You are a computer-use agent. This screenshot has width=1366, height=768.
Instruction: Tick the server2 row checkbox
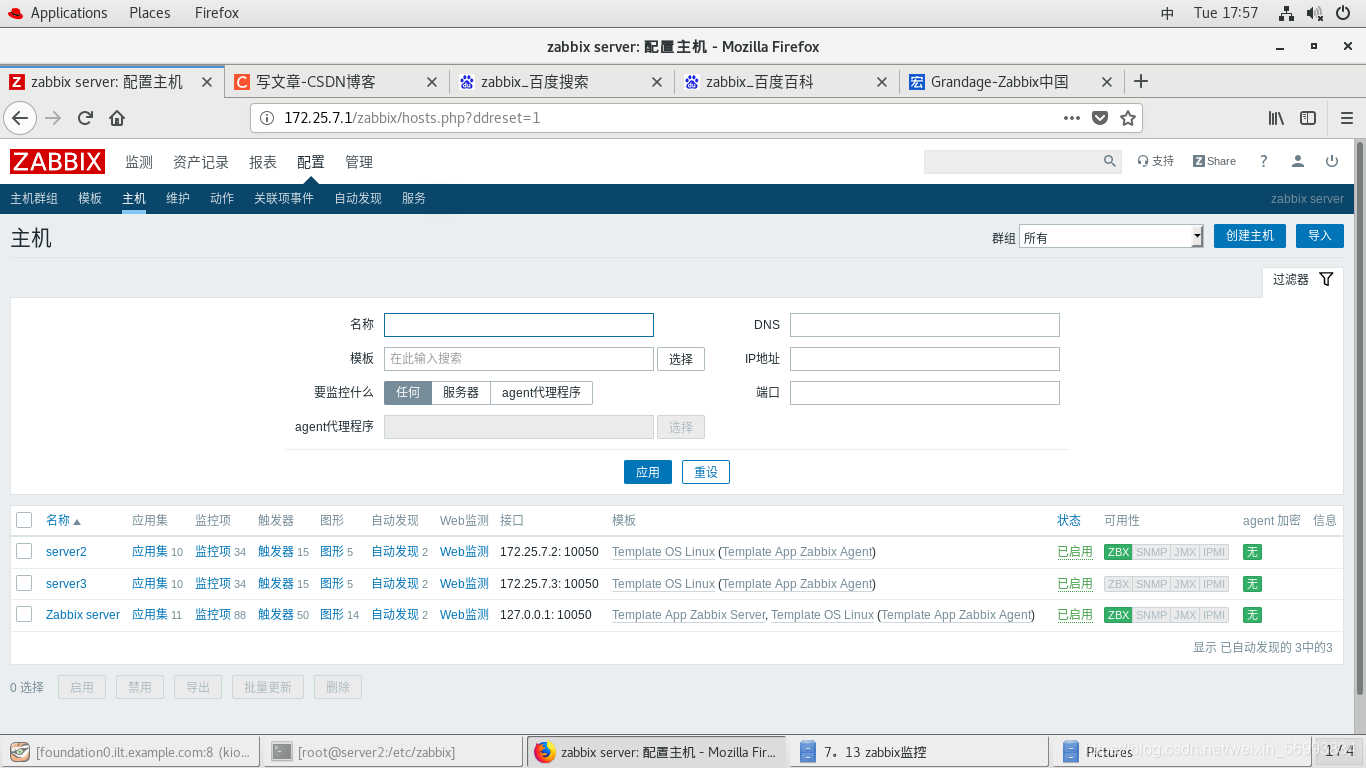coord(24,551)
